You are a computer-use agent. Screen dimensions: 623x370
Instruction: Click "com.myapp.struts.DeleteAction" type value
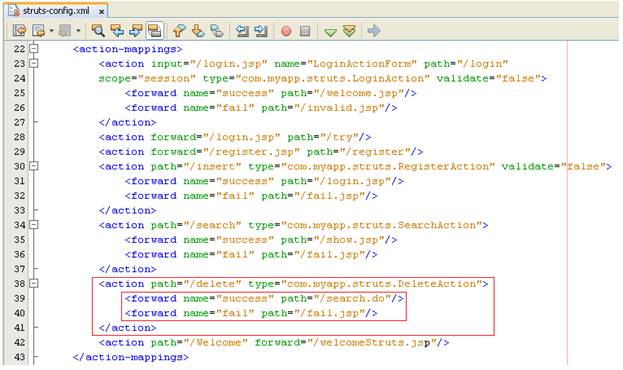(381, 284)
